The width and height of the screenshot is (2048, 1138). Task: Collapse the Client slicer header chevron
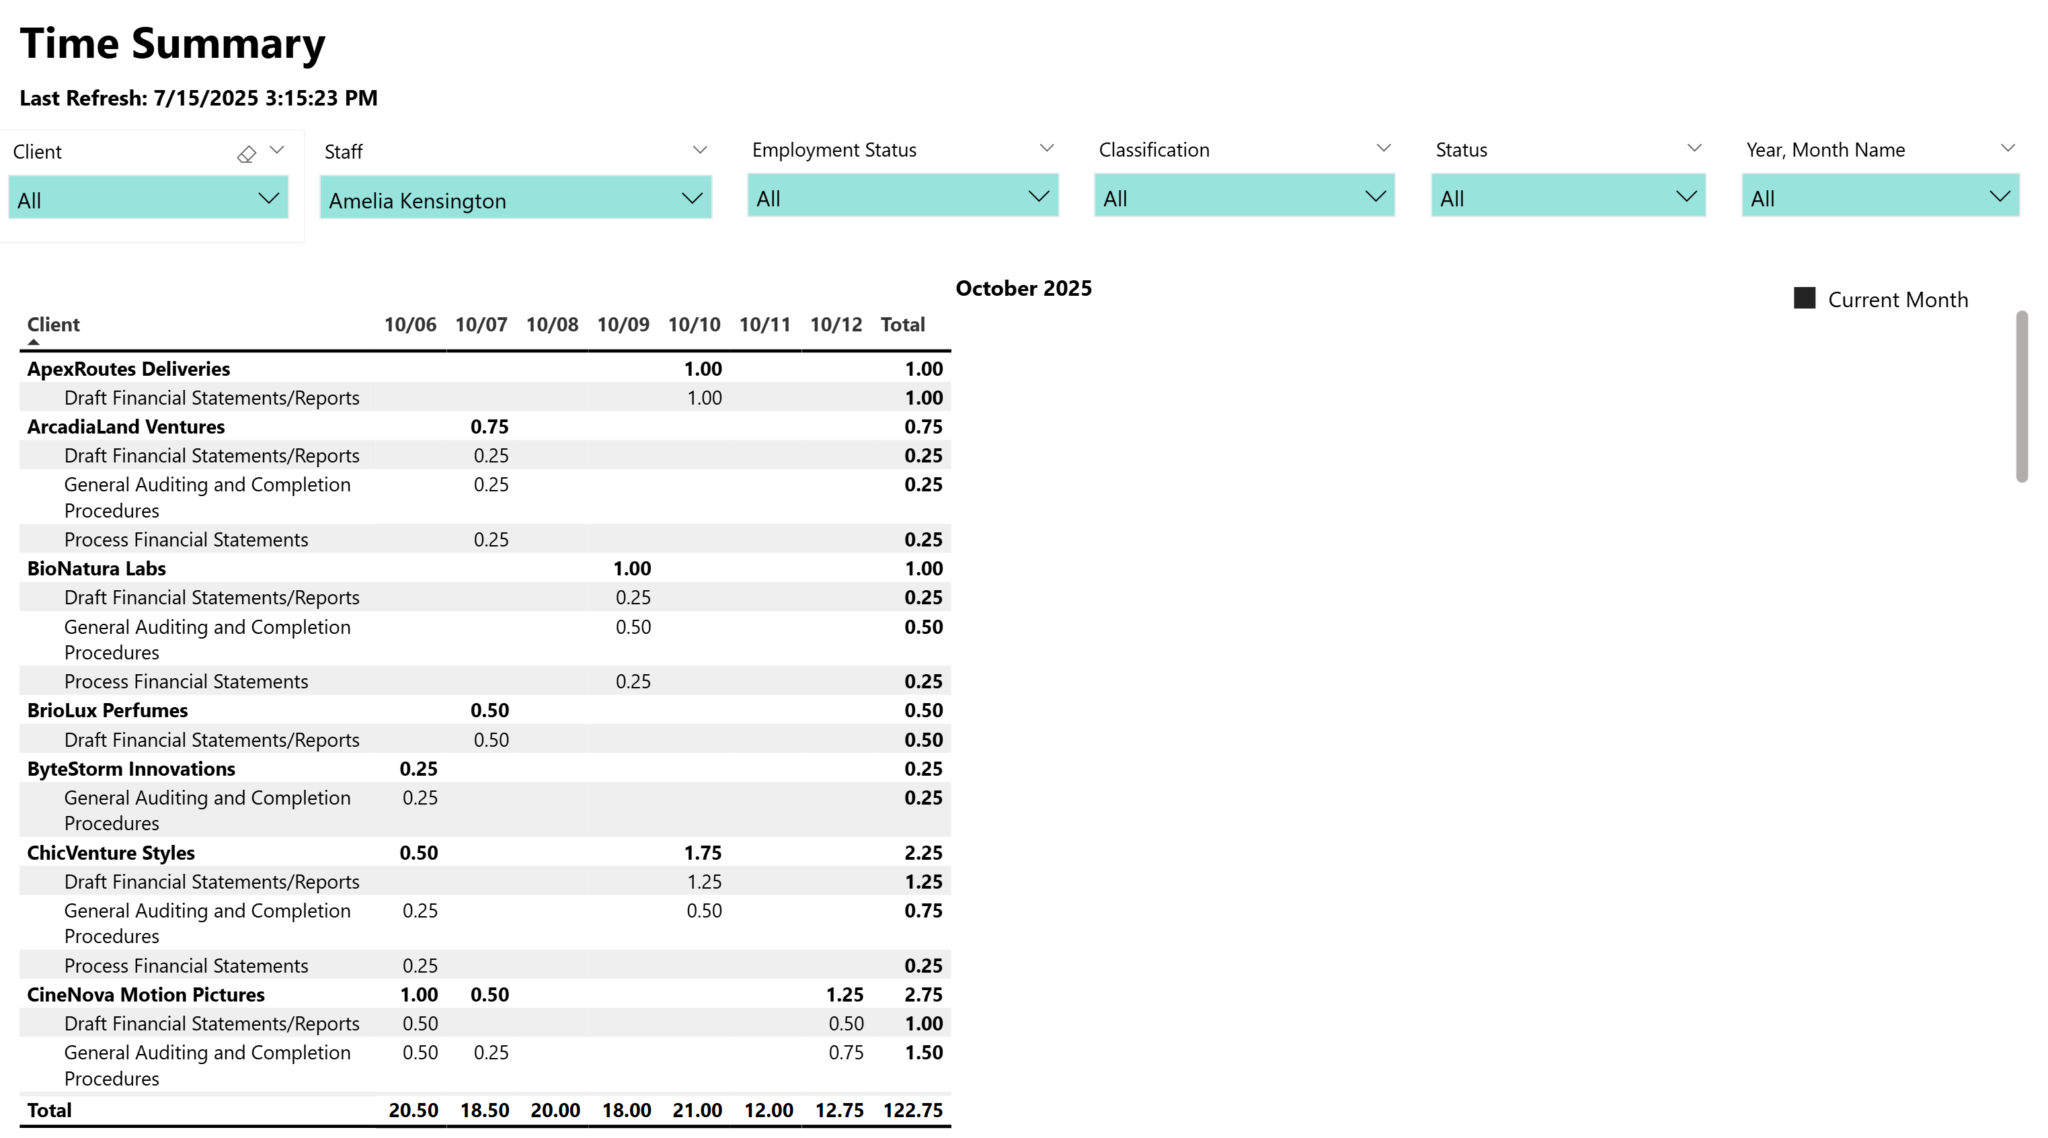(277, 151)
